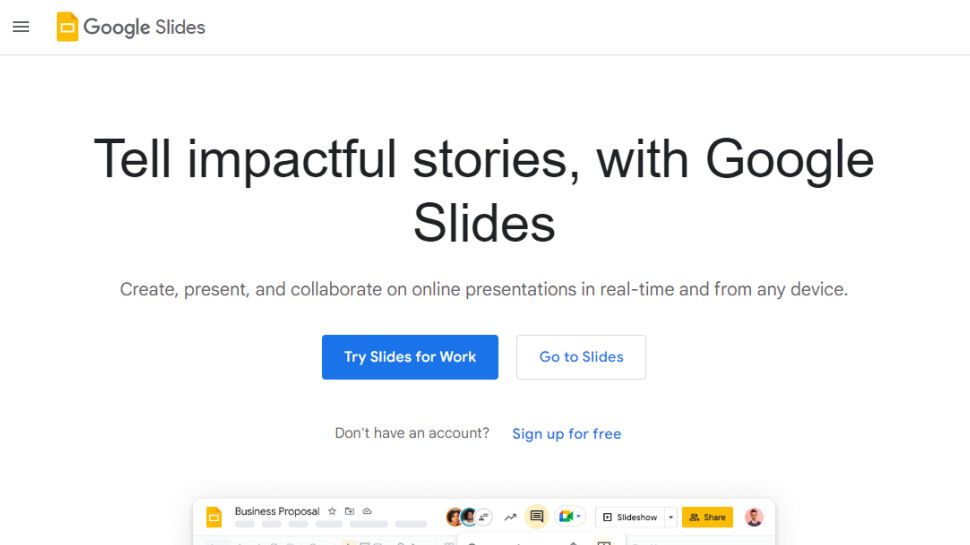Open the comments speech bubble icon
The image size is (970, 545).
point(537,517)
